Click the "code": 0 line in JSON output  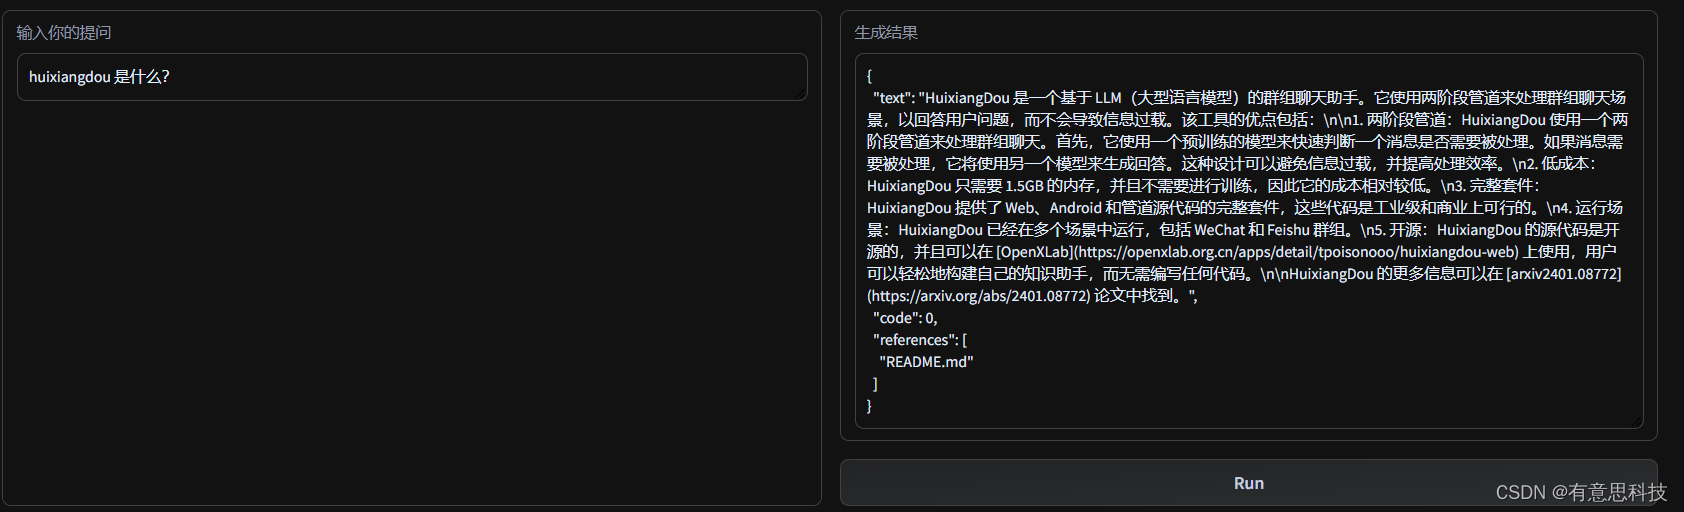point(905,318)
